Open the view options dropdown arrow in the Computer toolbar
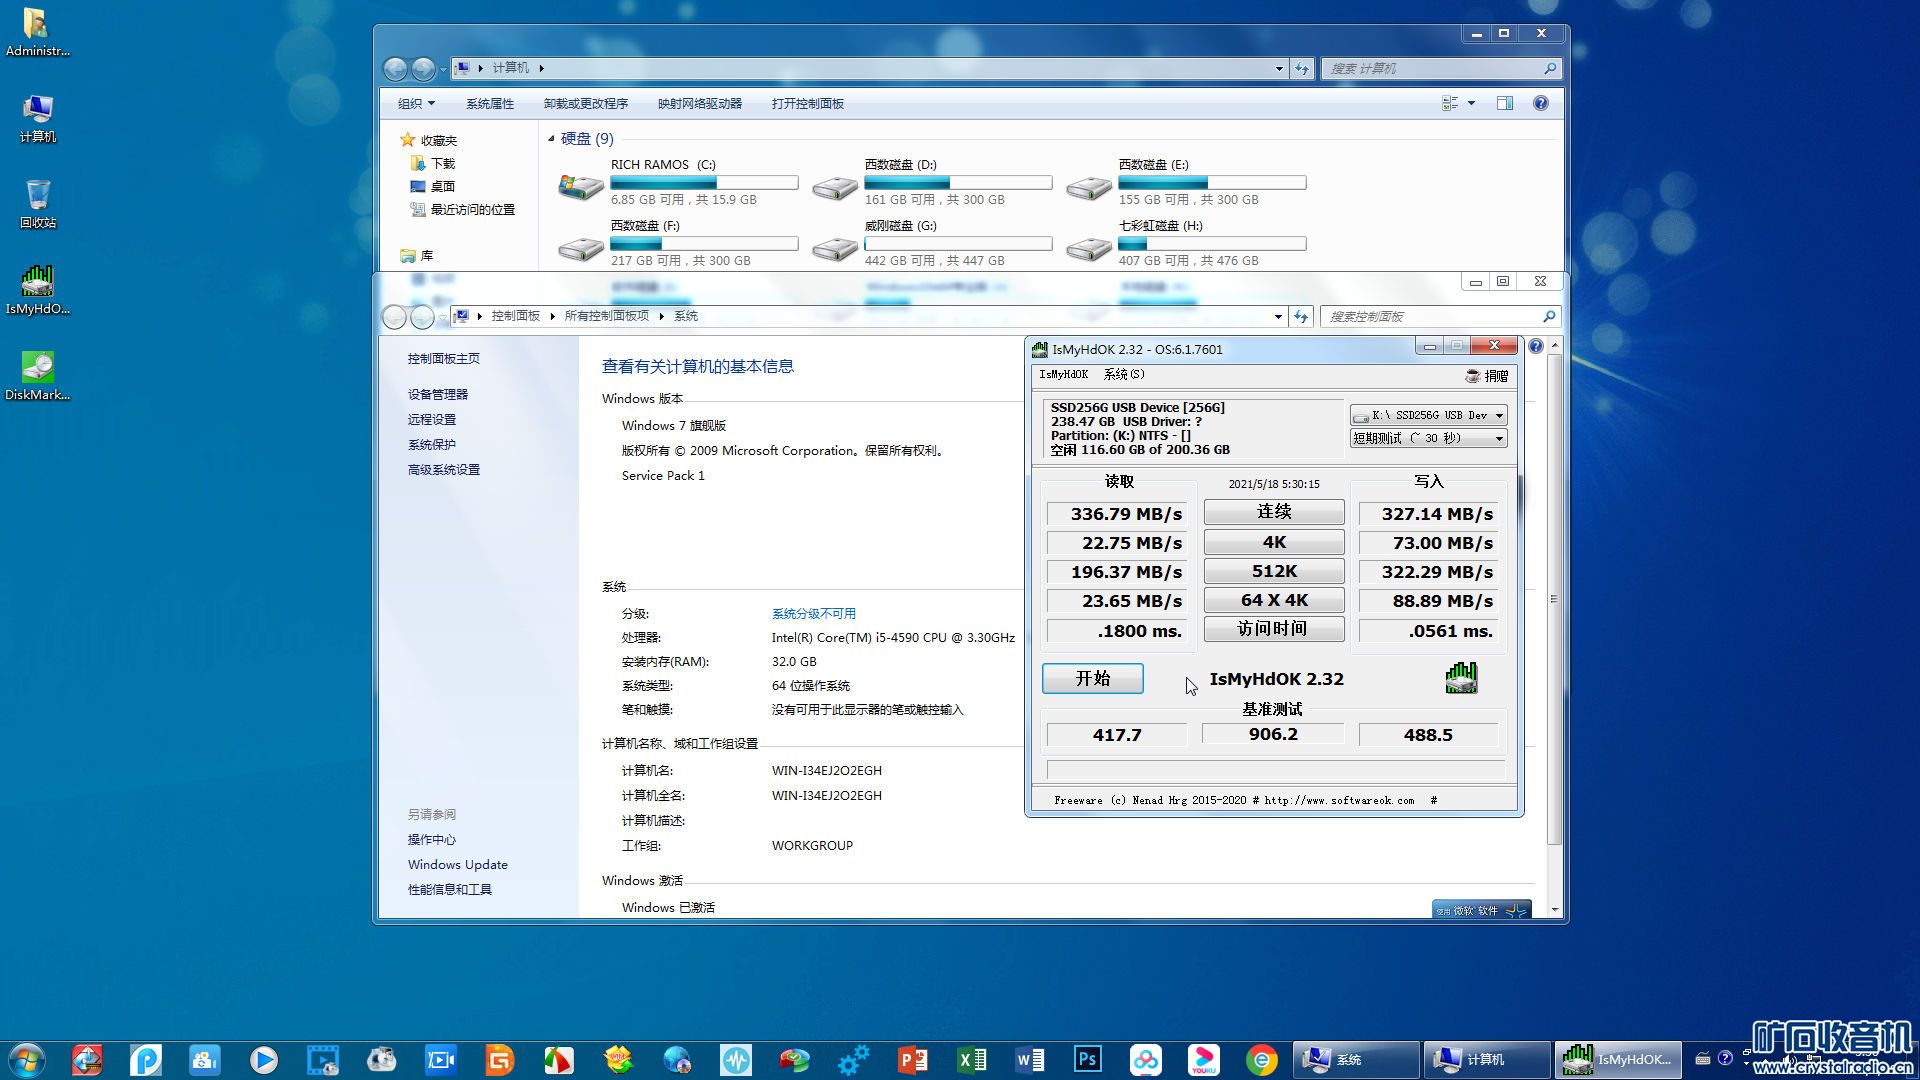Viewport: 1920px width, 1080px height. [x=1471, y=103]
